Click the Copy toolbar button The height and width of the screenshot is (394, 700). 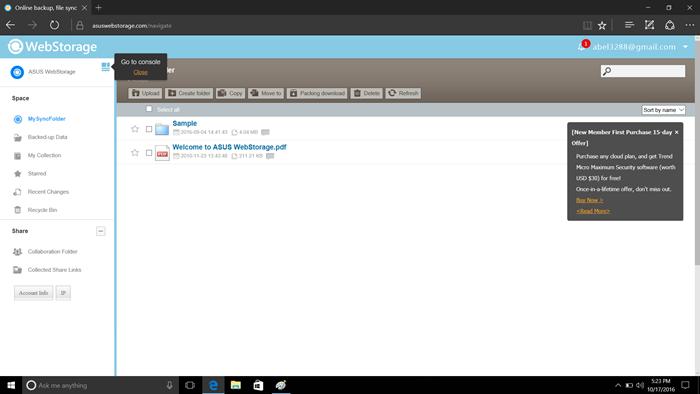click(x=230, y=93)
